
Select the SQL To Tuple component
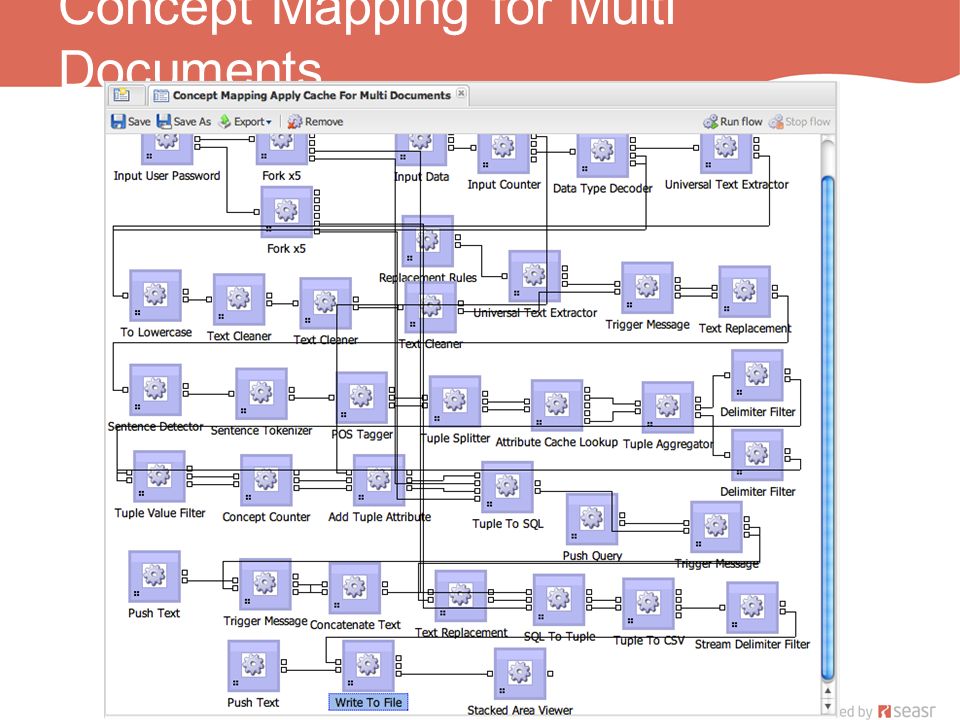click(x=558, y=599)
